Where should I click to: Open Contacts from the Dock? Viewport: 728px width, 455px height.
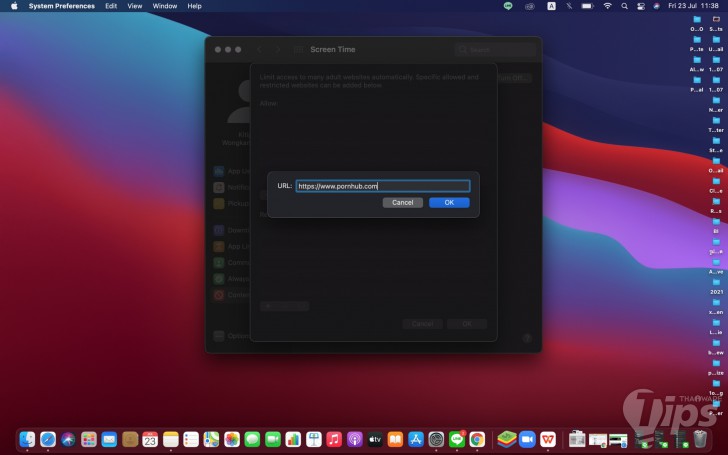pos(130,439)
